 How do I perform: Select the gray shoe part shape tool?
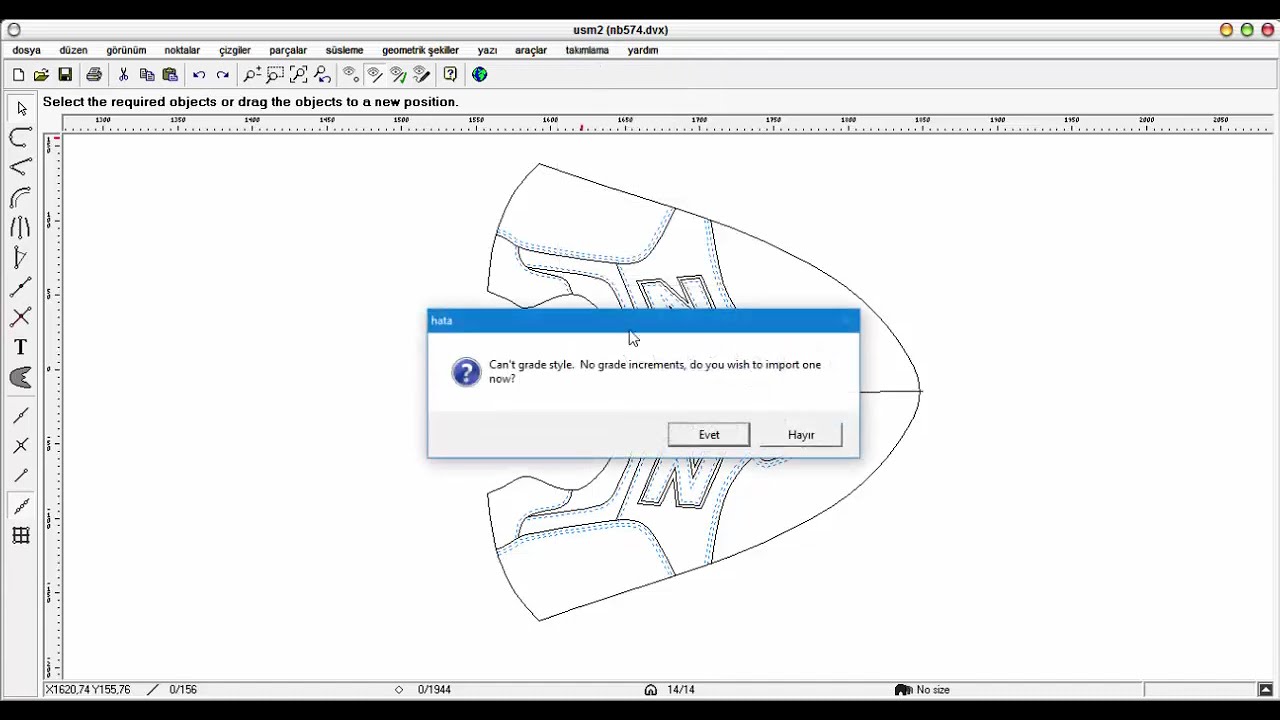[x=21, y=377]
